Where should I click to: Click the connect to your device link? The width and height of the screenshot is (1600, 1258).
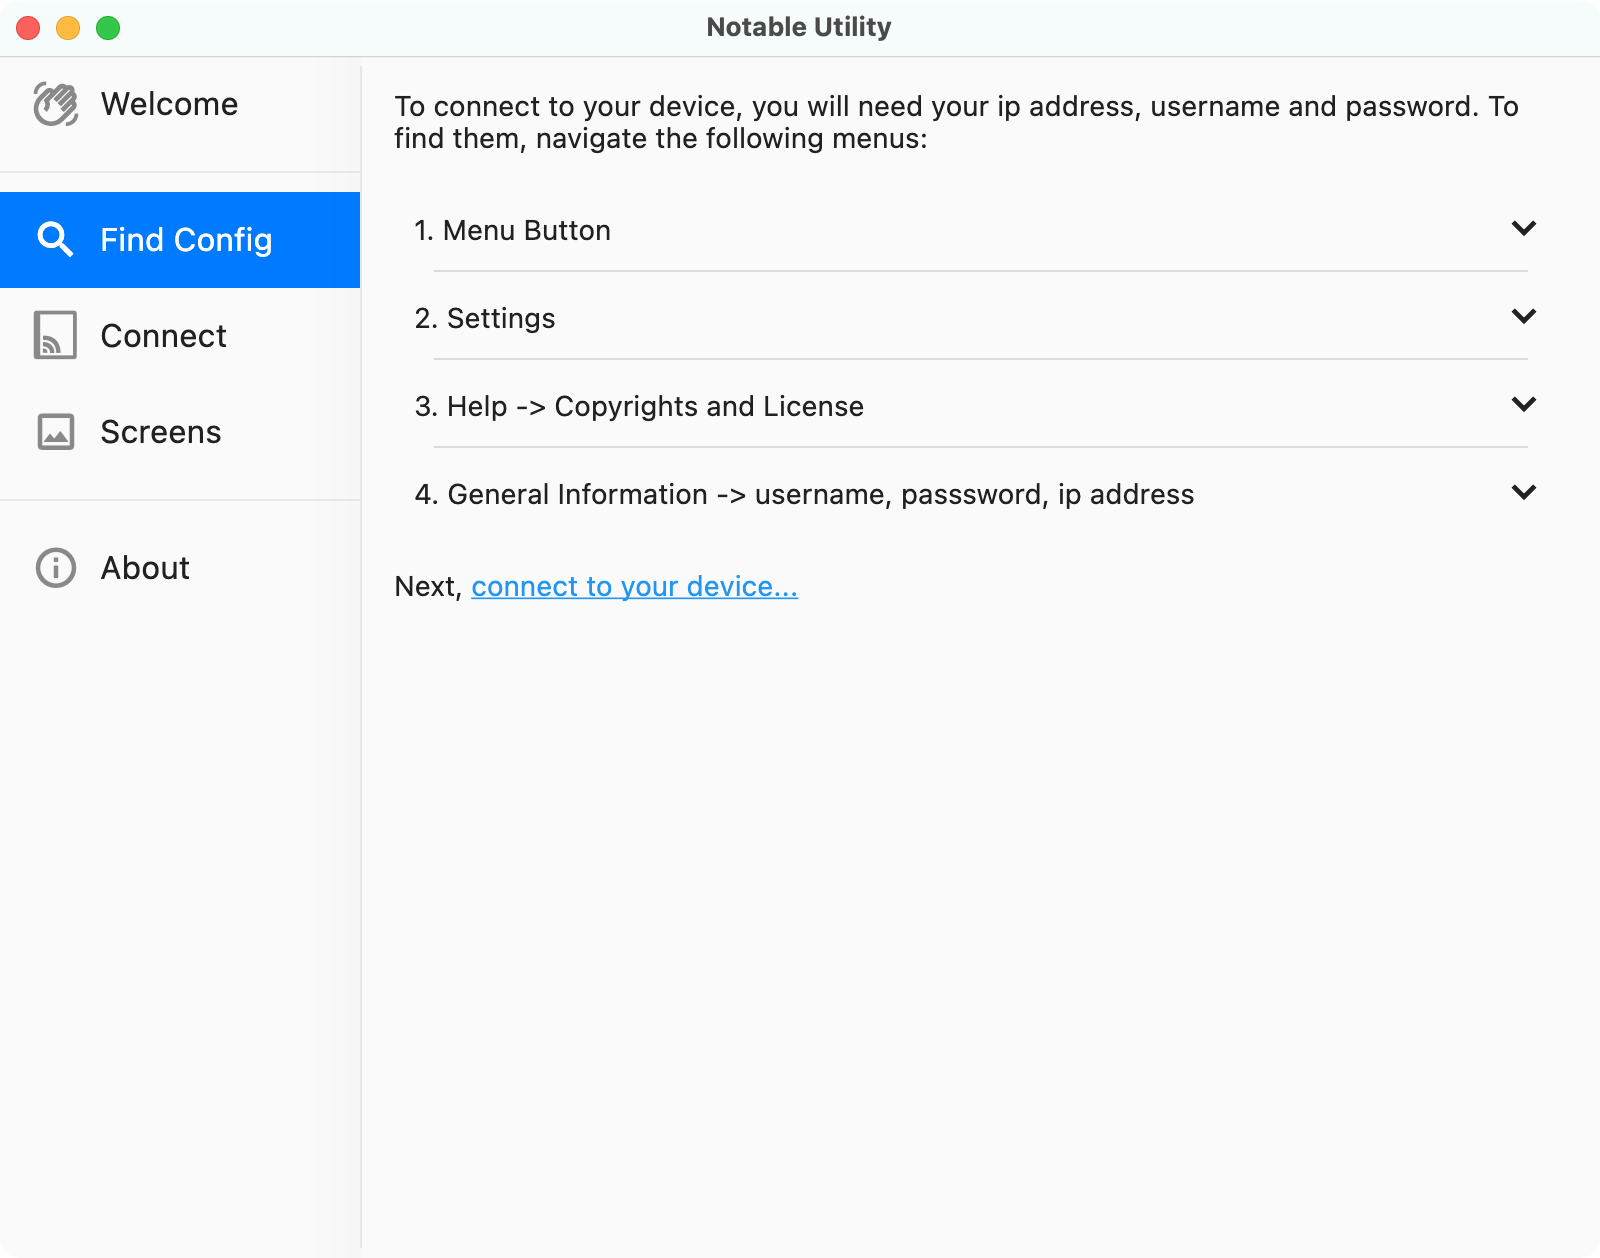tap(634, 587)
